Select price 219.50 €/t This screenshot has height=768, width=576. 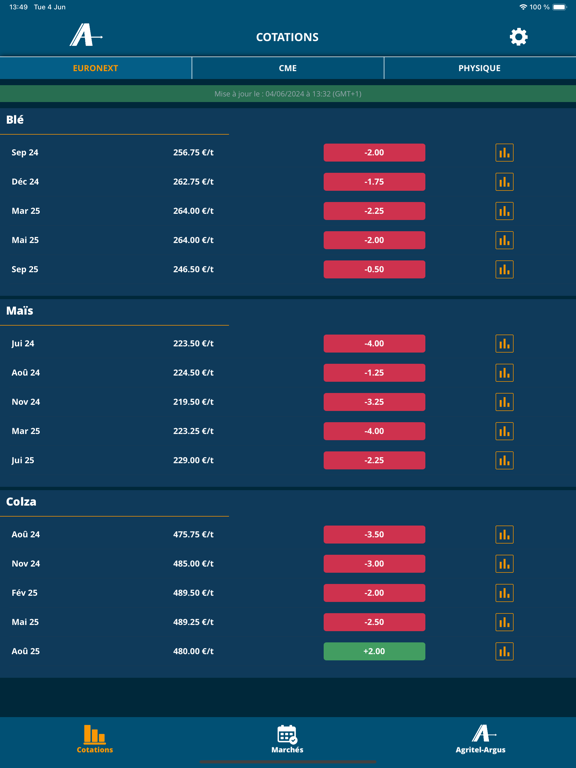[x=193, y=402]
